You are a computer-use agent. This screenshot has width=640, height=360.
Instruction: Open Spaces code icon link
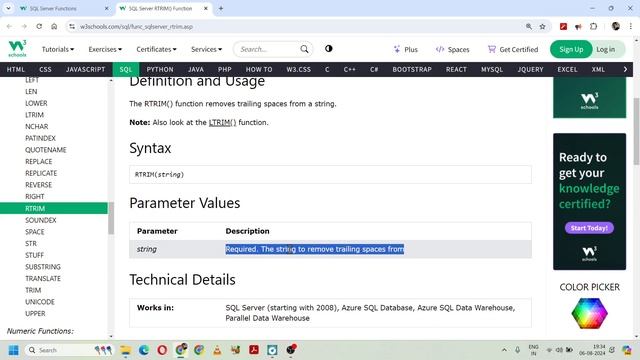(x=452, y=49)
